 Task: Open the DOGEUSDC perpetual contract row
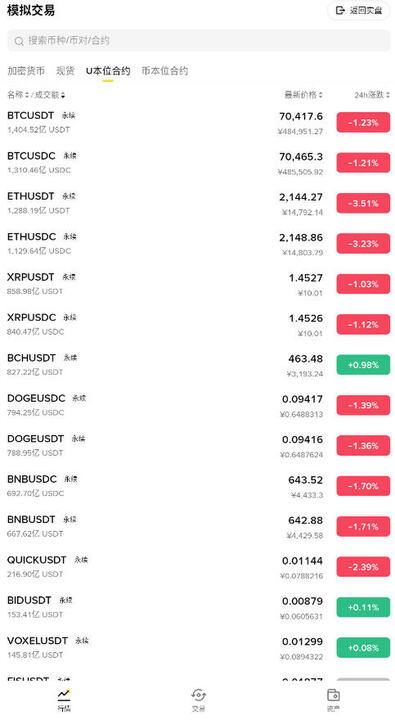point(198,405)
